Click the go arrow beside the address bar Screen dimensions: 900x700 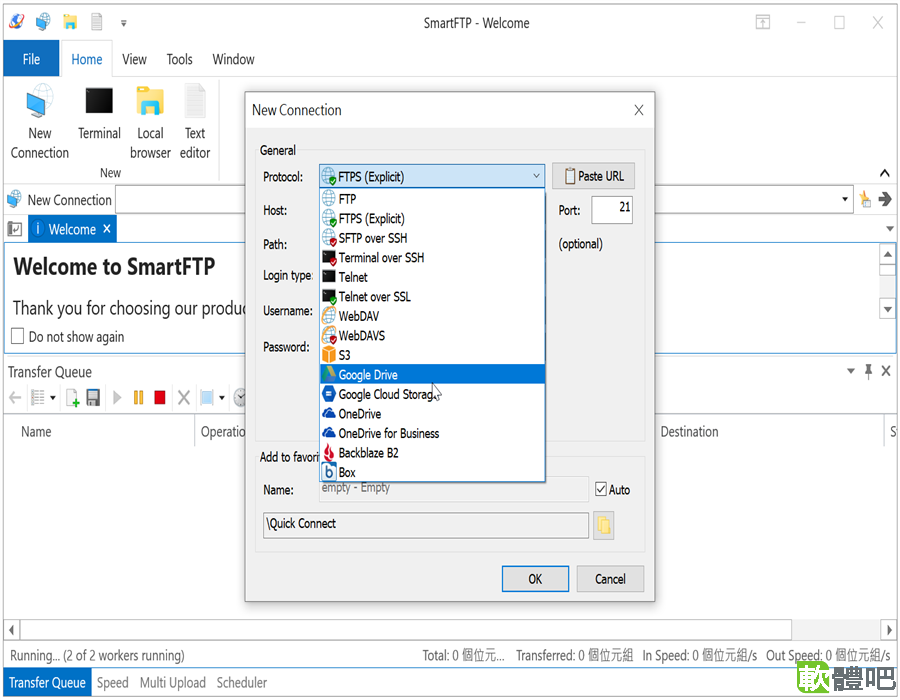885,199
